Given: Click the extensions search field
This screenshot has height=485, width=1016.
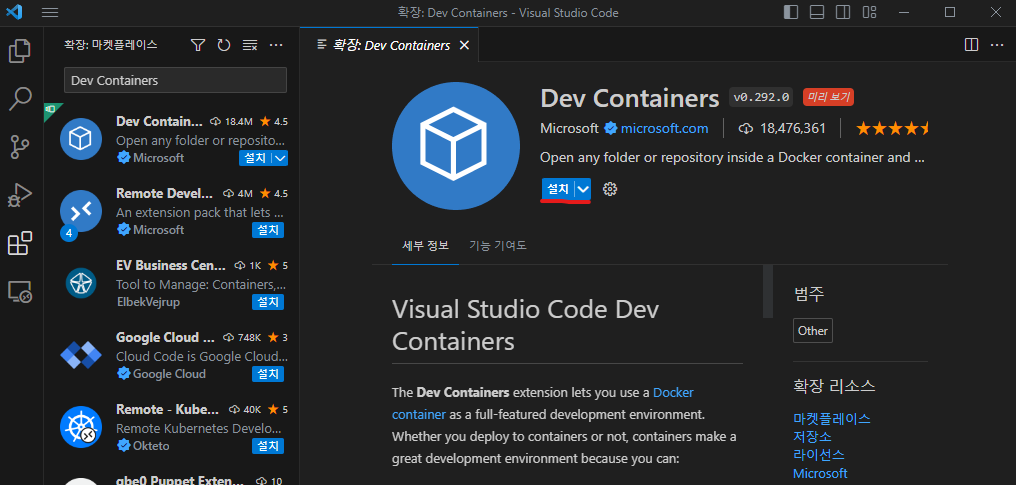Looking at the screenshot, I should [175, 80].
